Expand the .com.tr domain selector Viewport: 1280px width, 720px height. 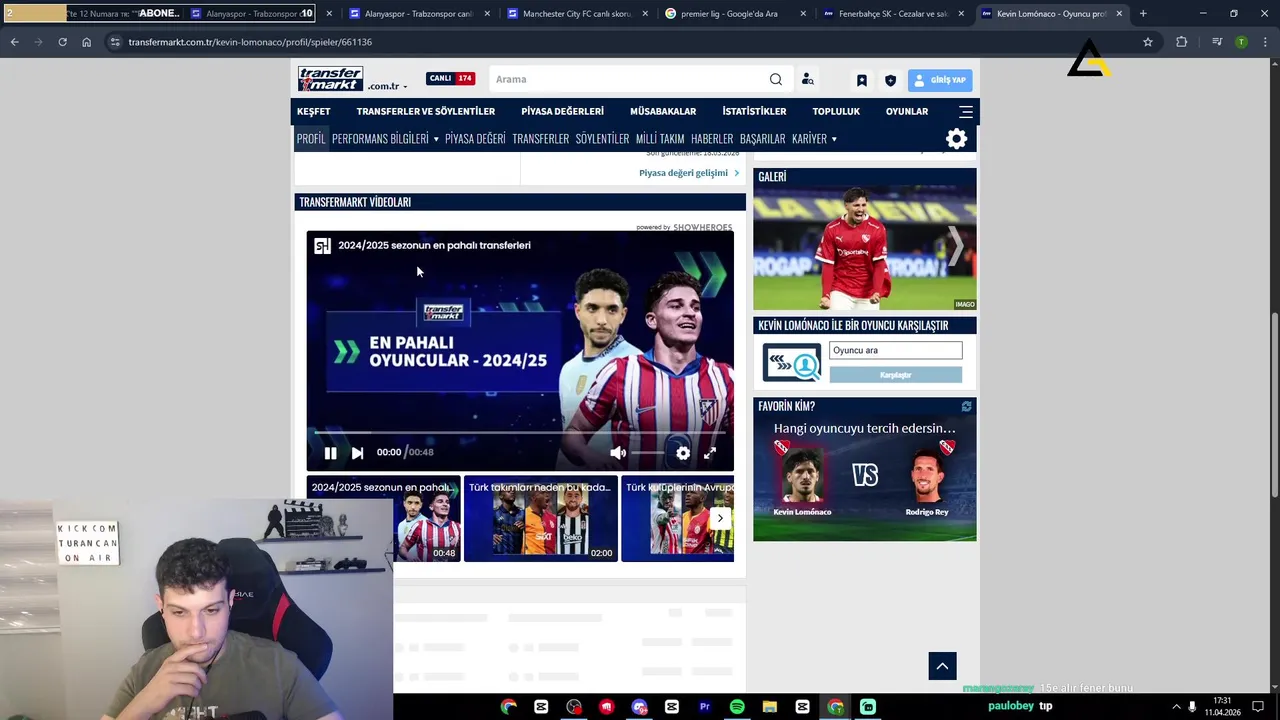[388, 86]
